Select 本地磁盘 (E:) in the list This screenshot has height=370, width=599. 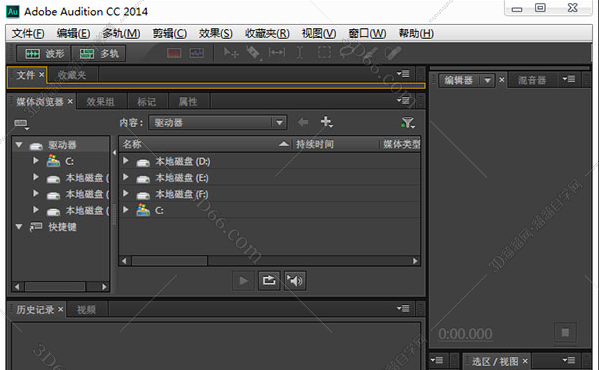[182, 178]
